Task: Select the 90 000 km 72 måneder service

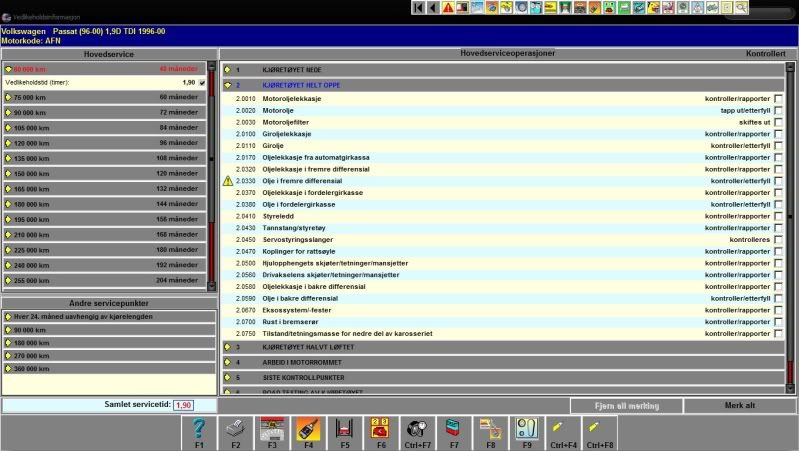Action: pyautogui.click(x=104, y=113)
